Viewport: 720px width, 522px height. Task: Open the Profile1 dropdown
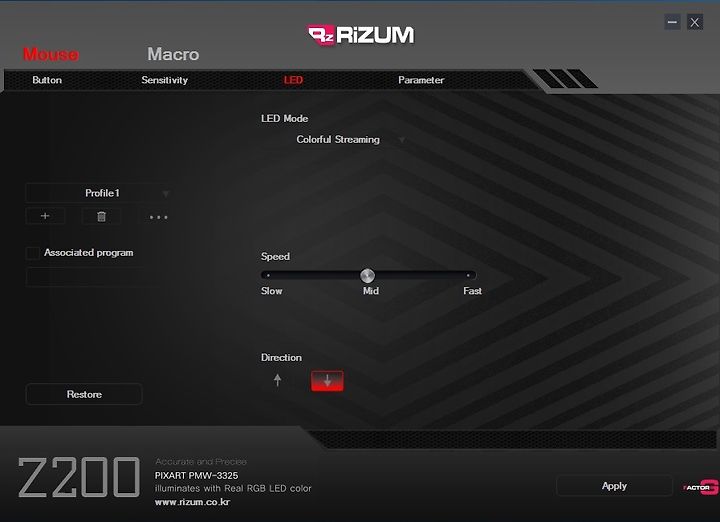click(99, 193)
